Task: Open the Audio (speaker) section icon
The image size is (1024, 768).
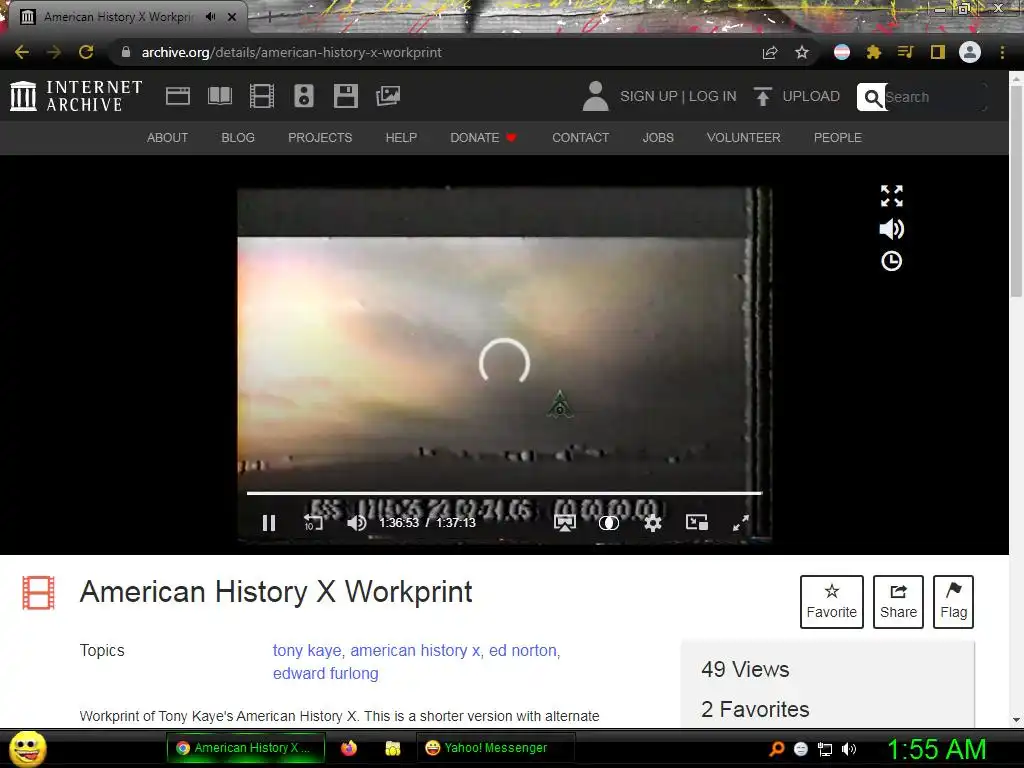Action: click(304, 96)
